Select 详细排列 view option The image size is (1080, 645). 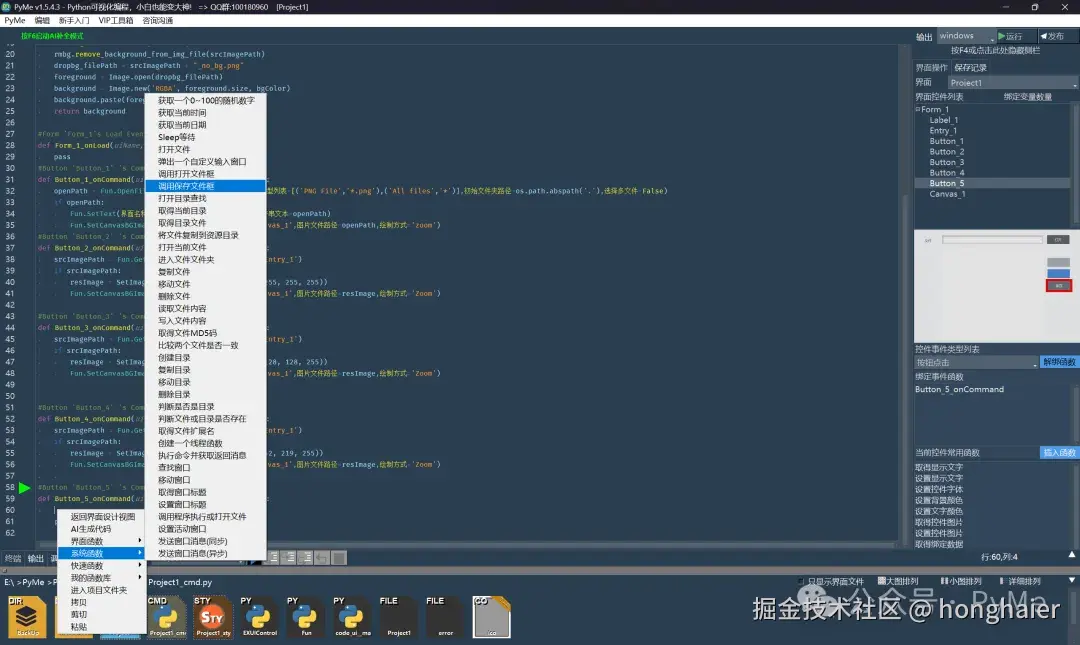pos(1020,581)
